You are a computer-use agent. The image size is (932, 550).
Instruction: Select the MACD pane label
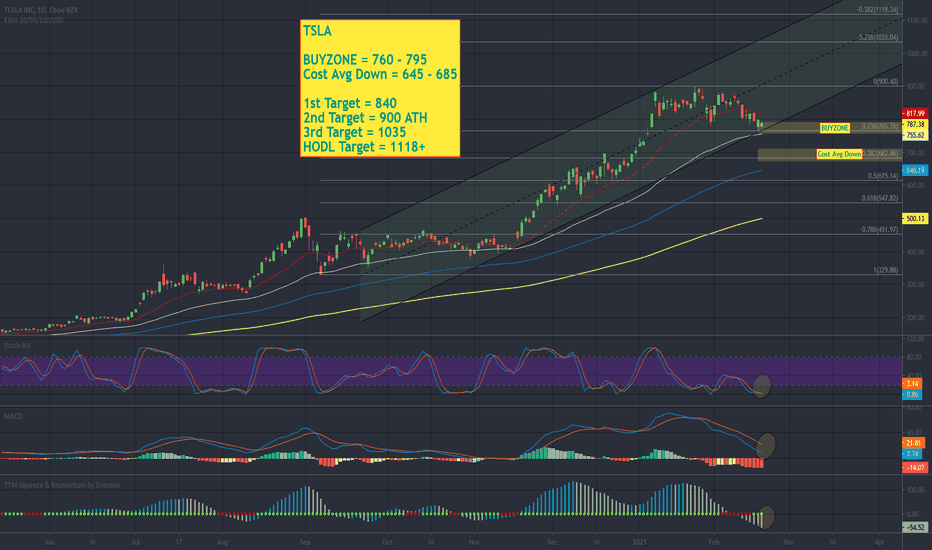pos(13,416)
